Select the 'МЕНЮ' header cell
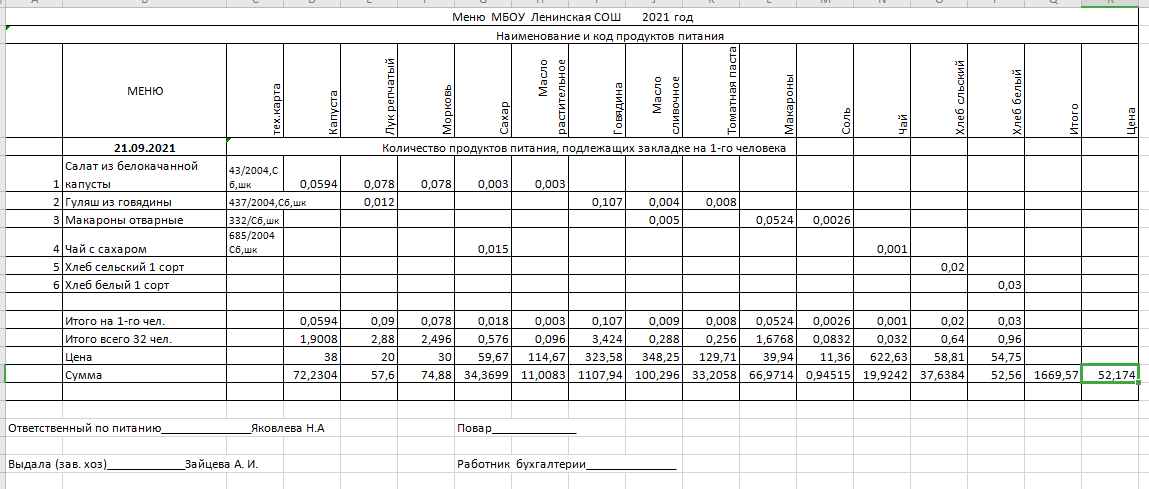This screenshot has width=1149, height=489. 145,91
